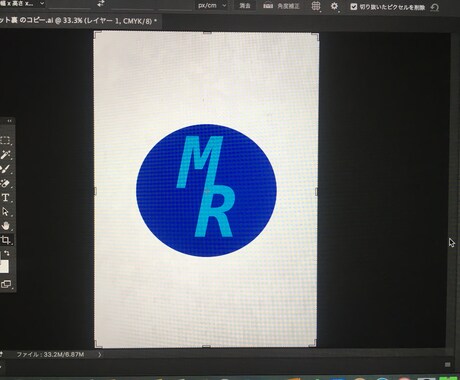Click the right middle crop handle
This screenshot has width=460, height=380.
coord(316,192)
